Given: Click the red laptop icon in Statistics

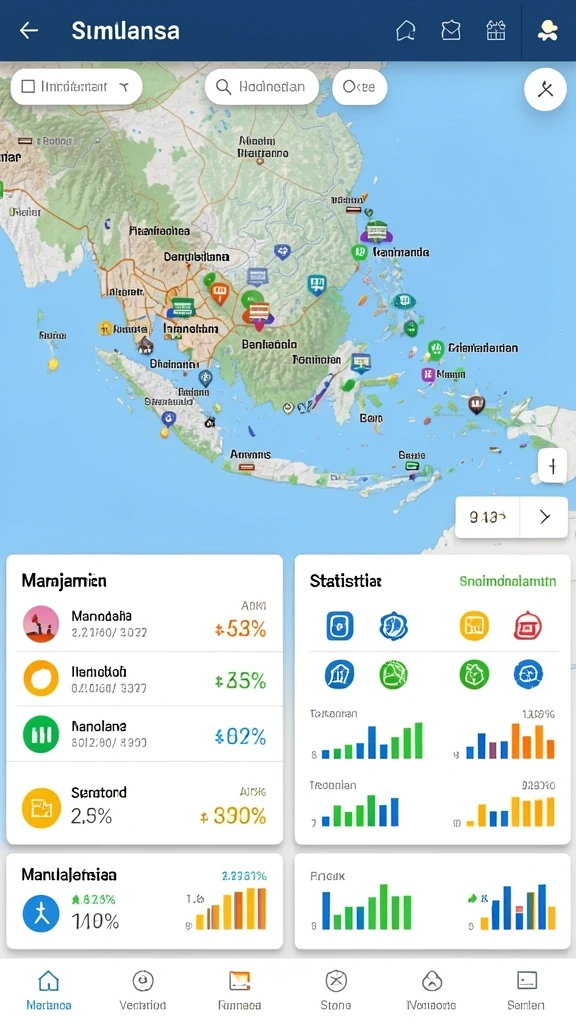Looking at the screenshot, I should [x=528, y=626].
